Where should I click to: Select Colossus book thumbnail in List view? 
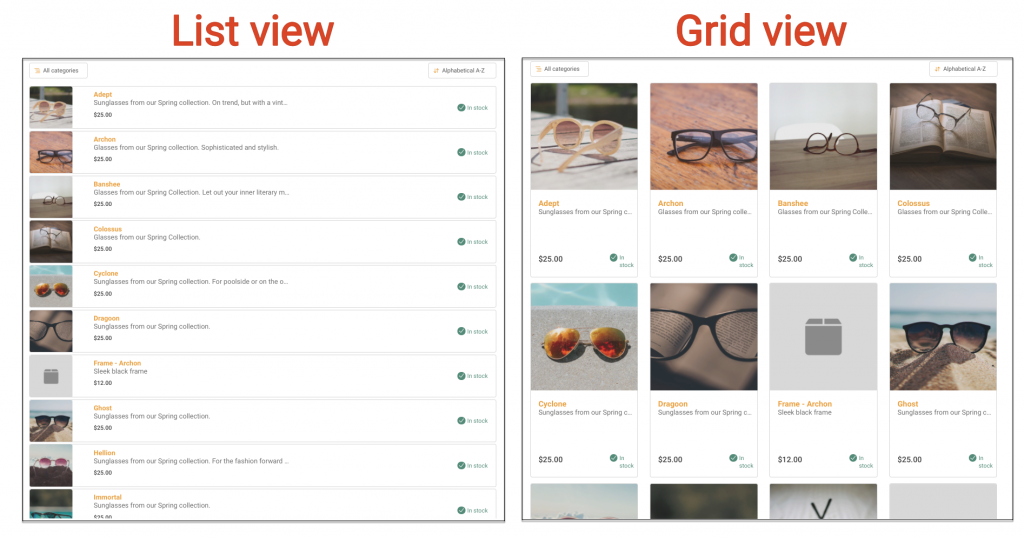51,242
